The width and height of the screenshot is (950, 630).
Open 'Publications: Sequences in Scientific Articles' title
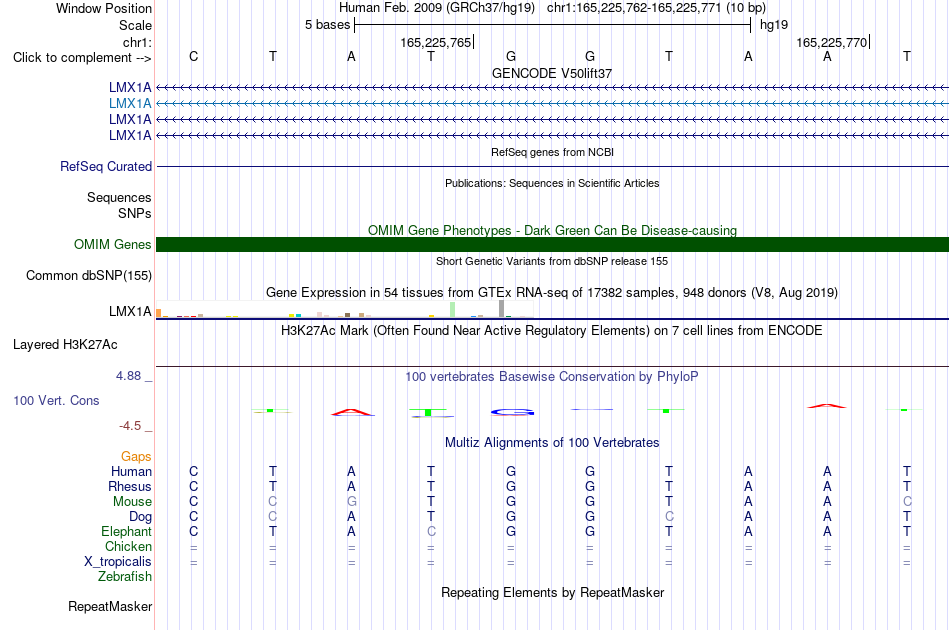click(552, 183)
